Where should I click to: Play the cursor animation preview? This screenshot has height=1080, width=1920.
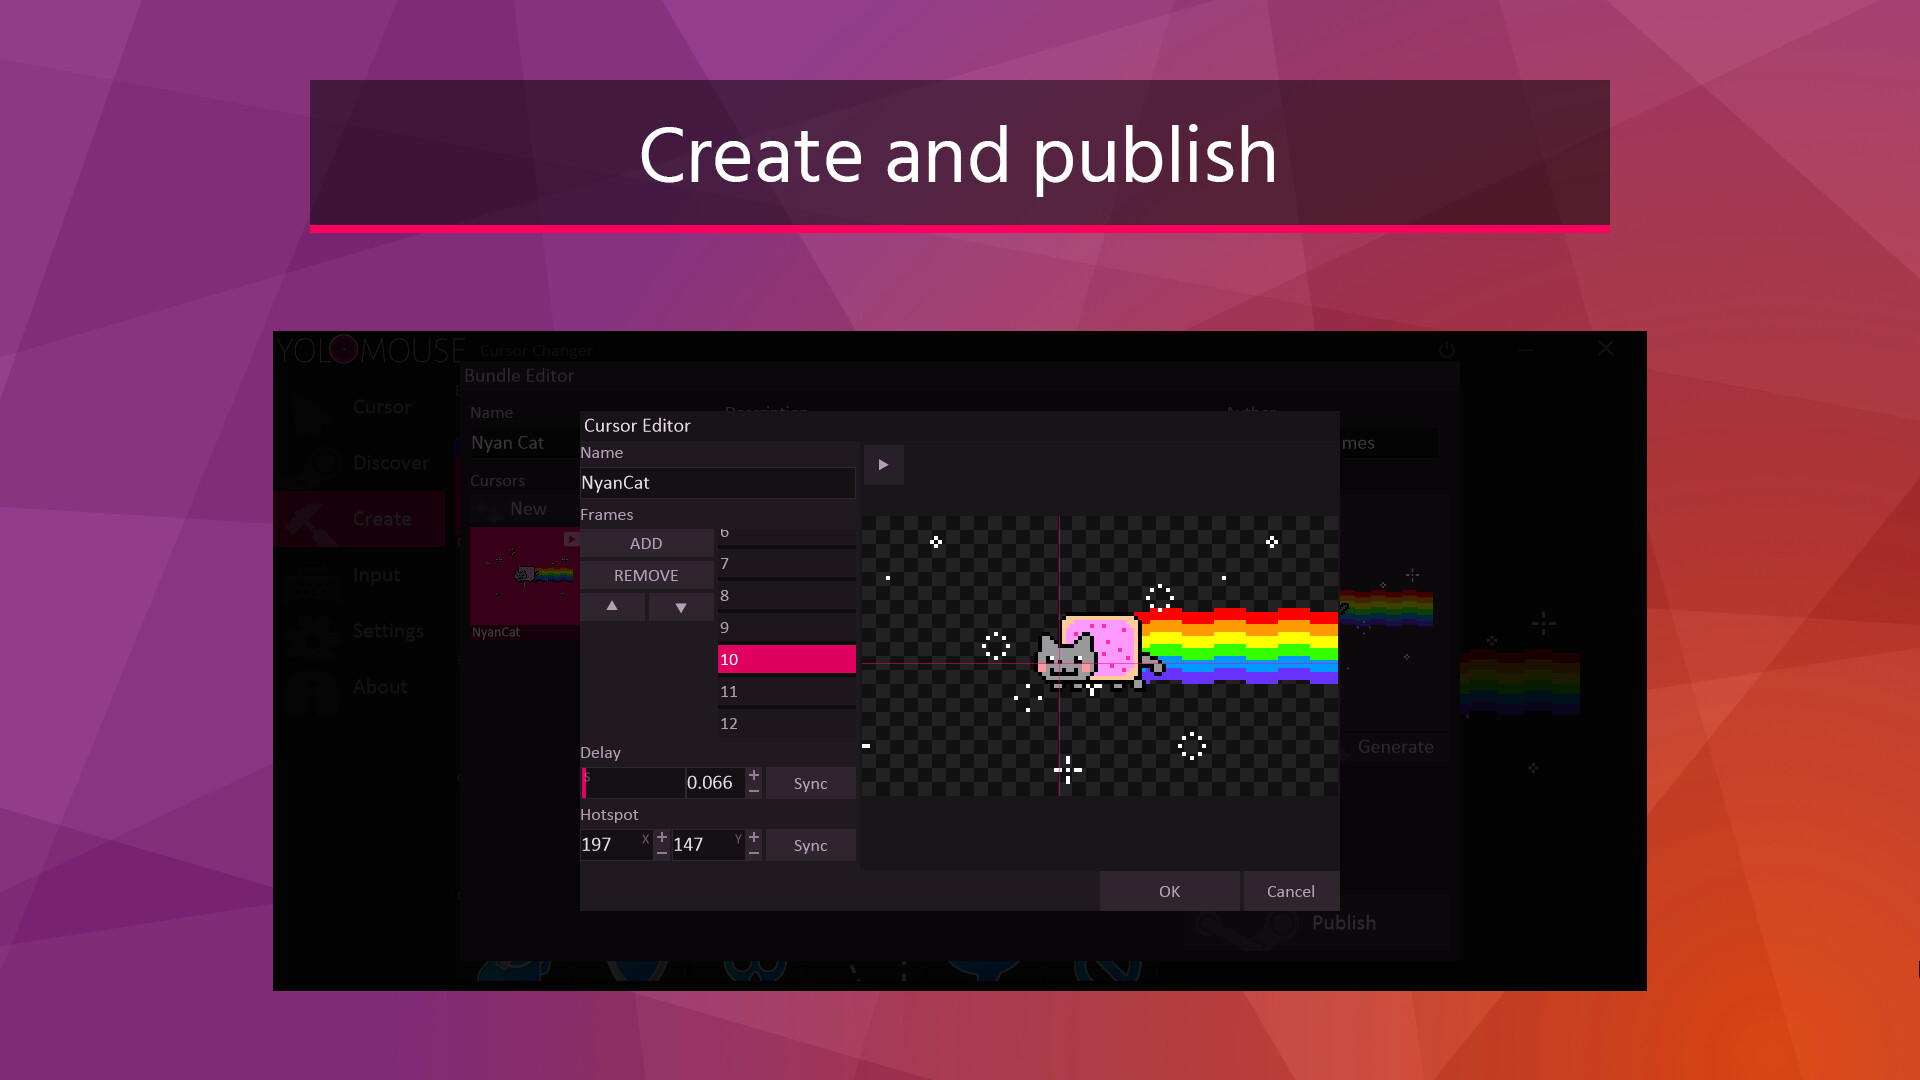point(884,465)
